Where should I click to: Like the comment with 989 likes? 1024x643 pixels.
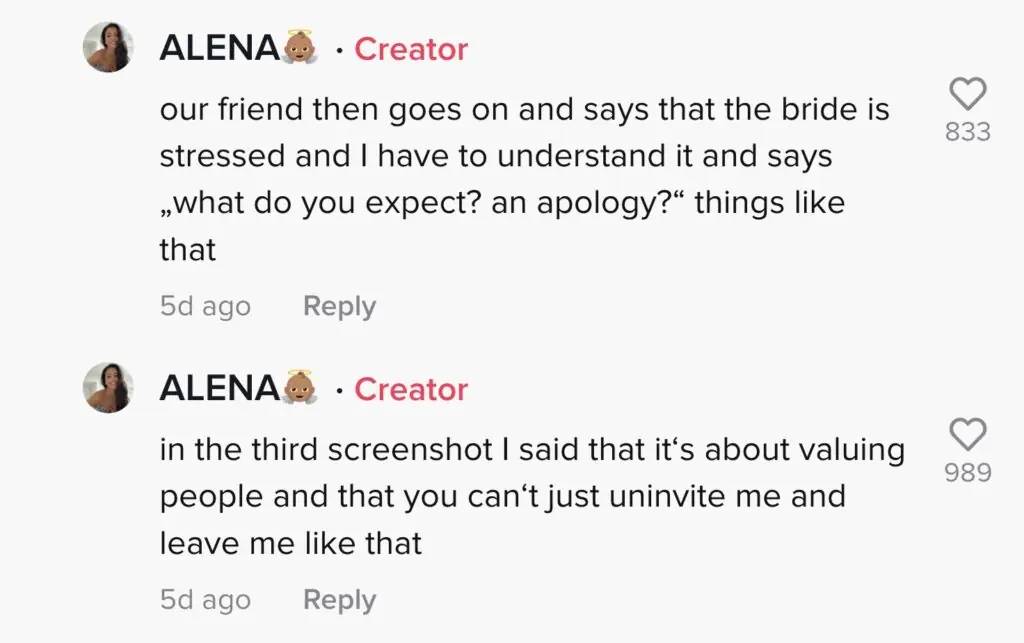pos(967,435)
